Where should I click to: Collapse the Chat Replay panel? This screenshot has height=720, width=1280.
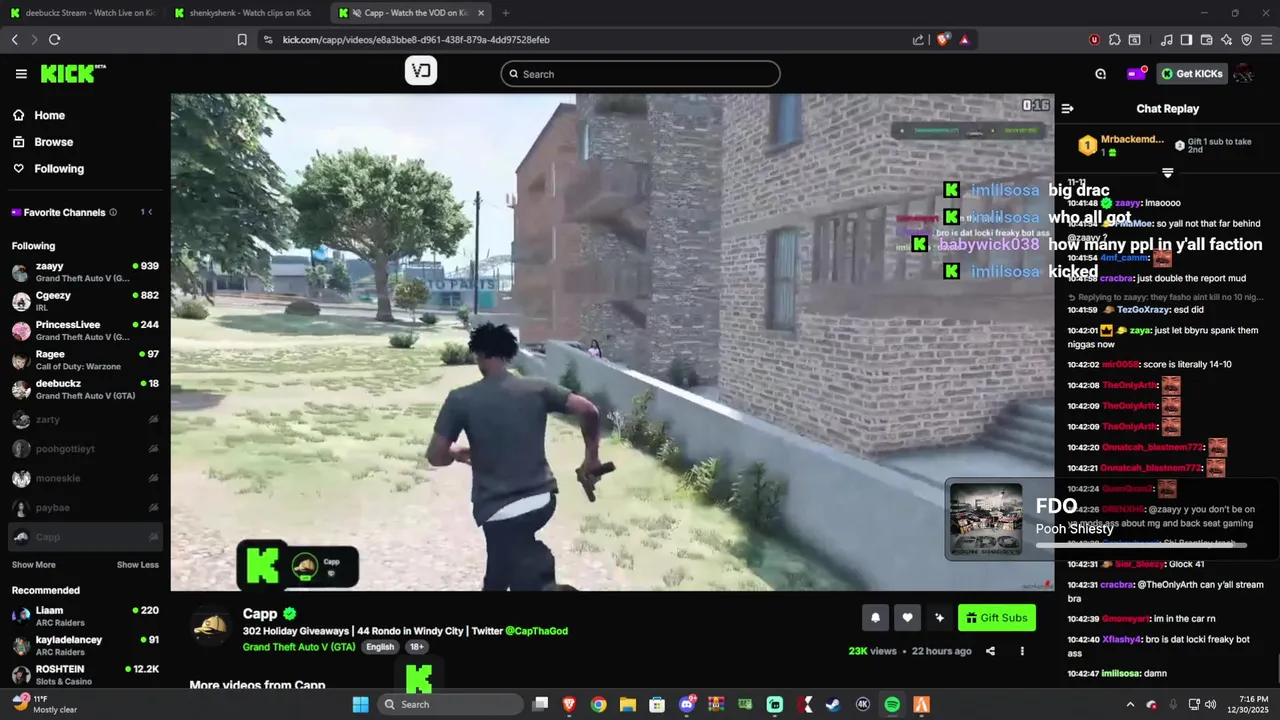pos(1067,108)
